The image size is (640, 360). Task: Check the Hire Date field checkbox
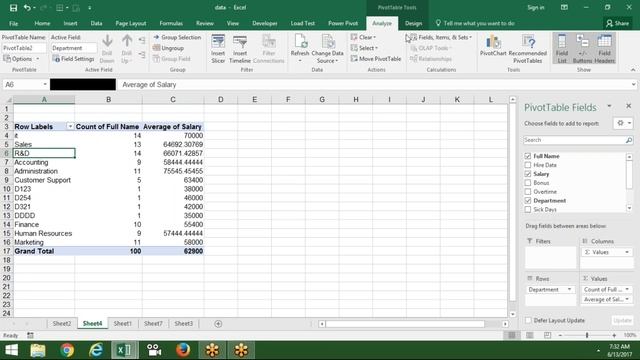528,165
